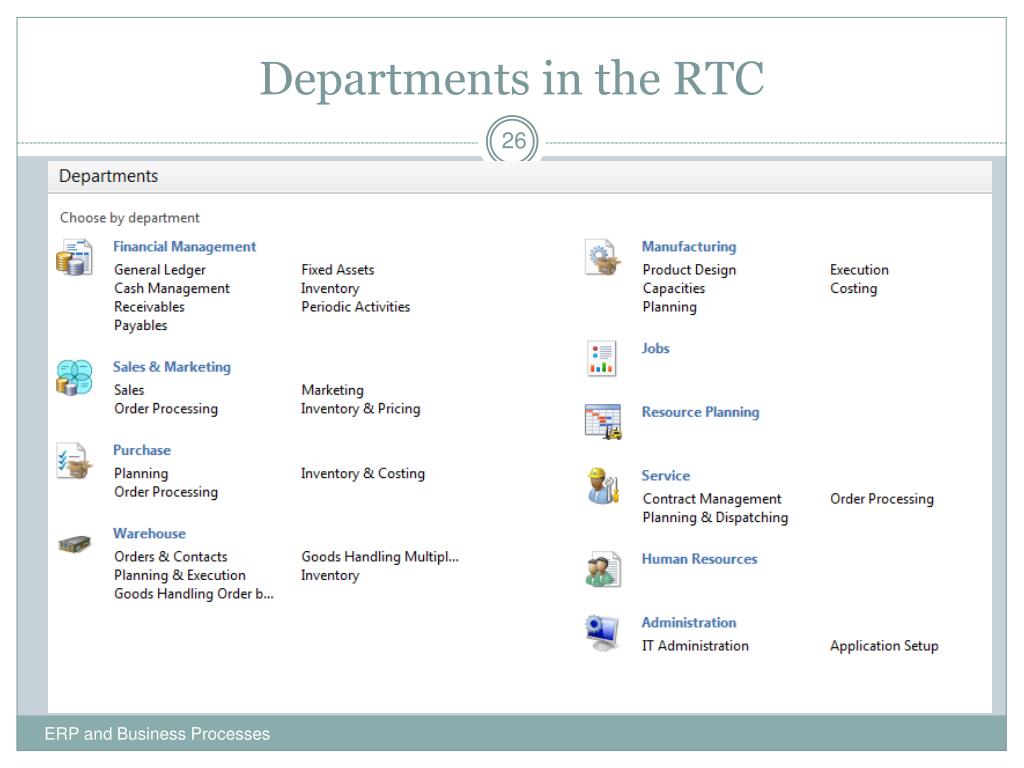Select Orders & Contacts under Warehouse
Viewport: 1024px width, 768px height.
click(x=170, y=556)
